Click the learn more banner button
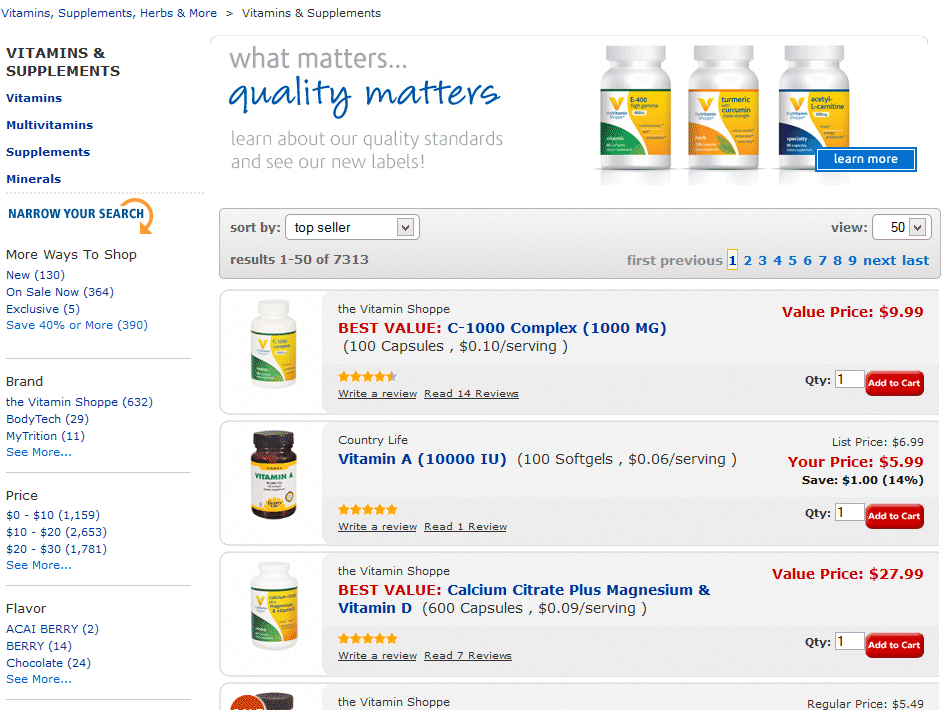This screenshot has height=710, width=945. click(865, 159)
